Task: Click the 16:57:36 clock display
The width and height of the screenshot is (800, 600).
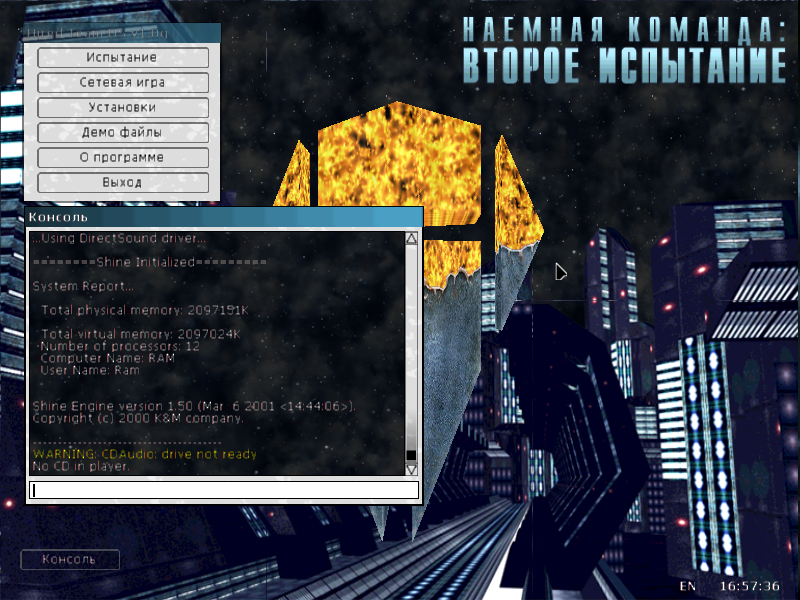Action: [749, 586]
